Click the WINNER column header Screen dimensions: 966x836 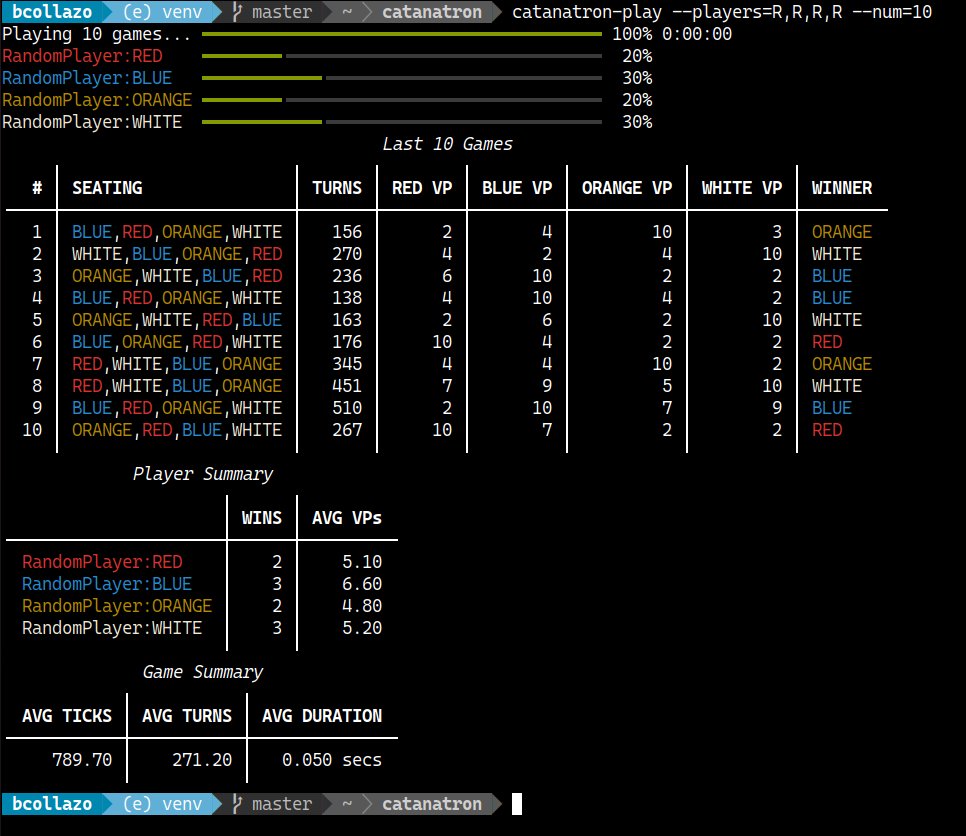click(x=842, y=188)
